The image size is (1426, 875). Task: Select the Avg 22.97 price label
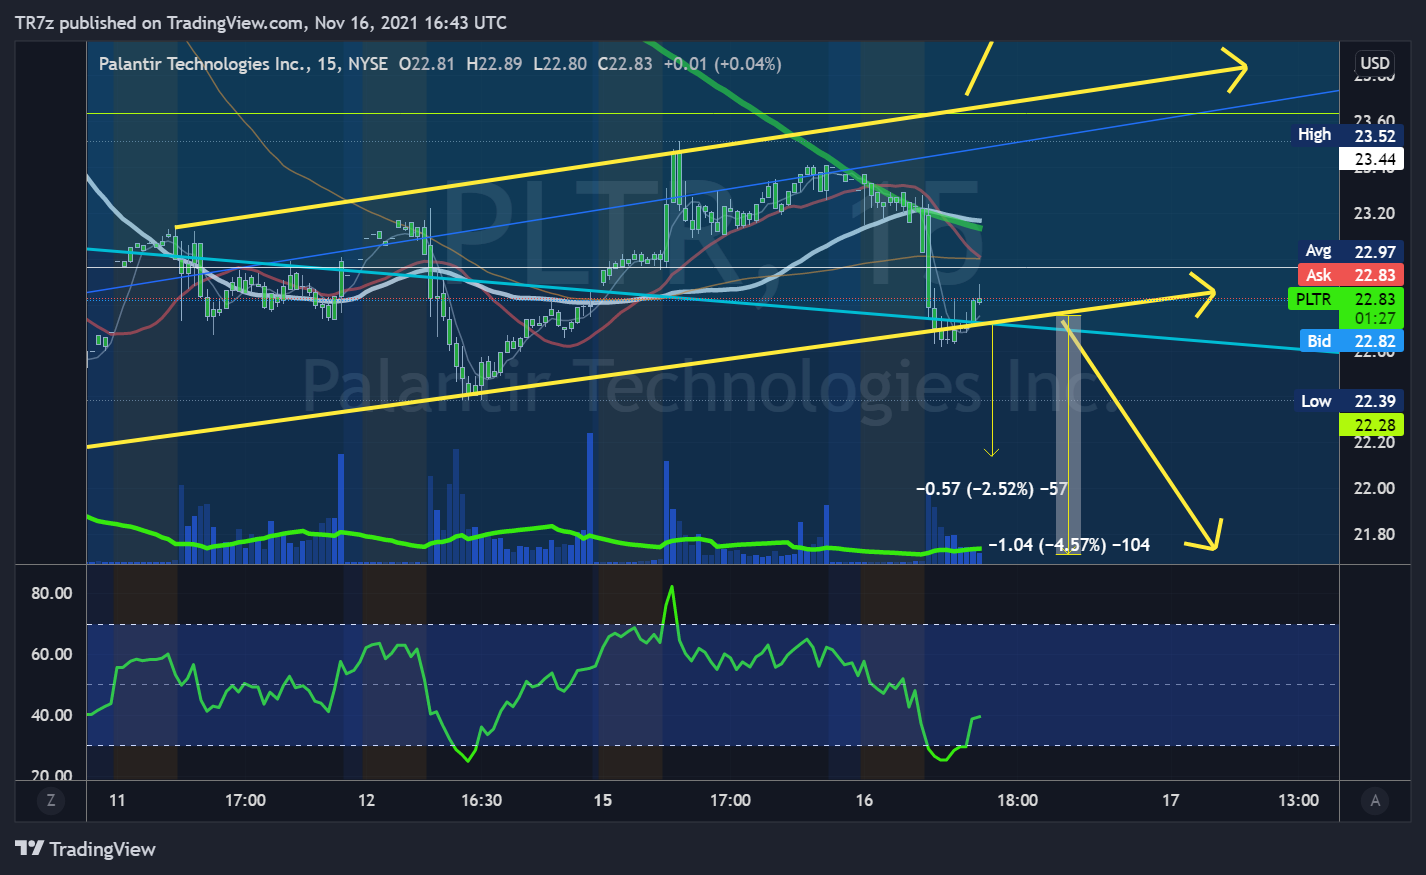(x=1350, y=251)
